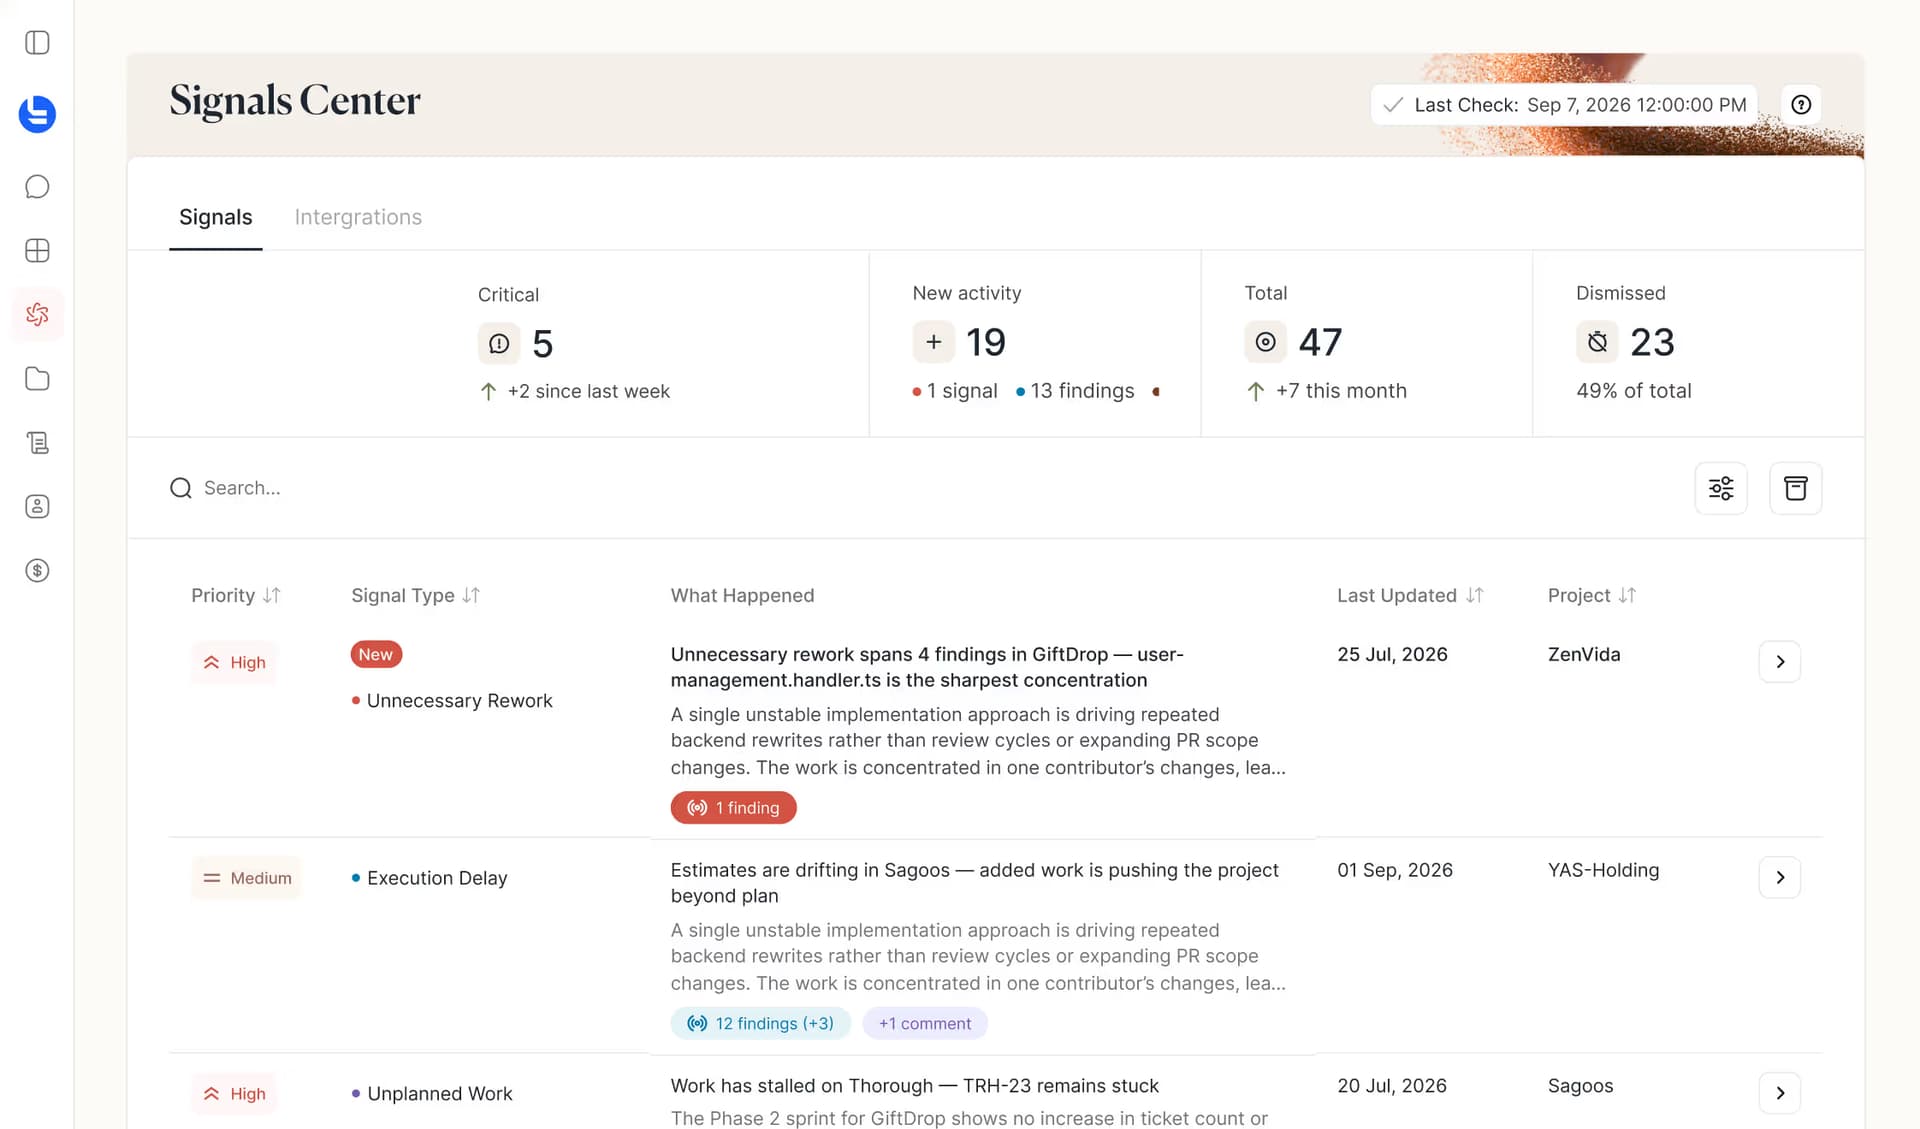Open the archive box button
The image size is (1920, 1129).
(x=1796, y=488)
